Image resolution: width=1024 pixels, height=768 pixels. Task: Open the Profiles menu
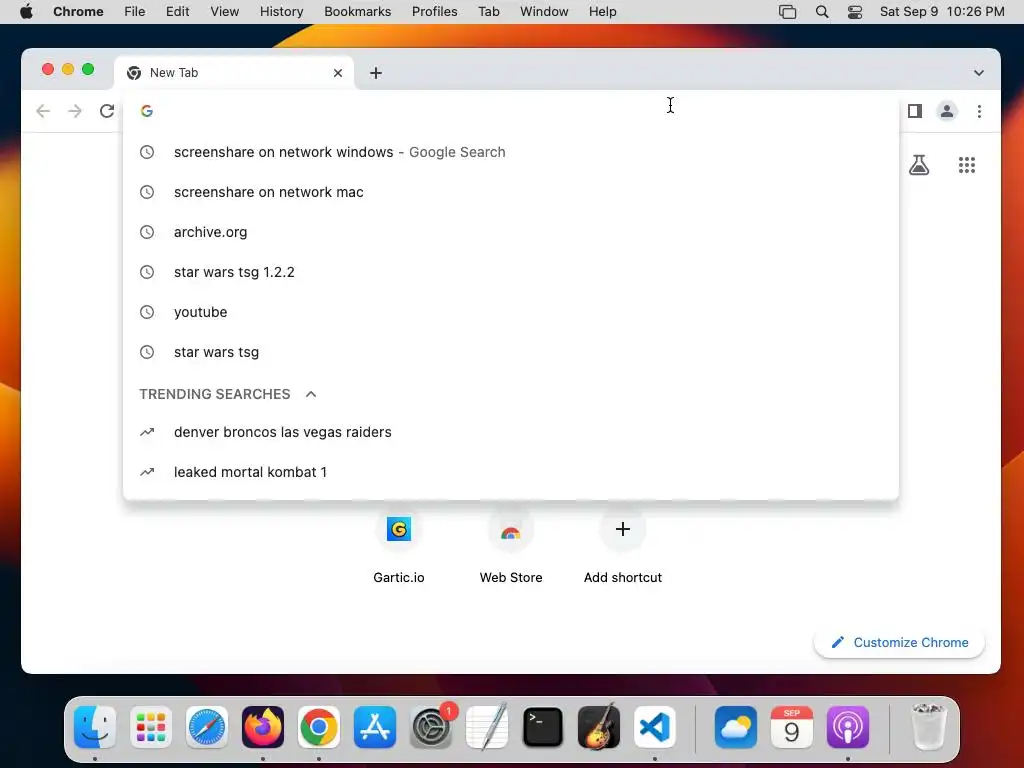click(434, 12)
